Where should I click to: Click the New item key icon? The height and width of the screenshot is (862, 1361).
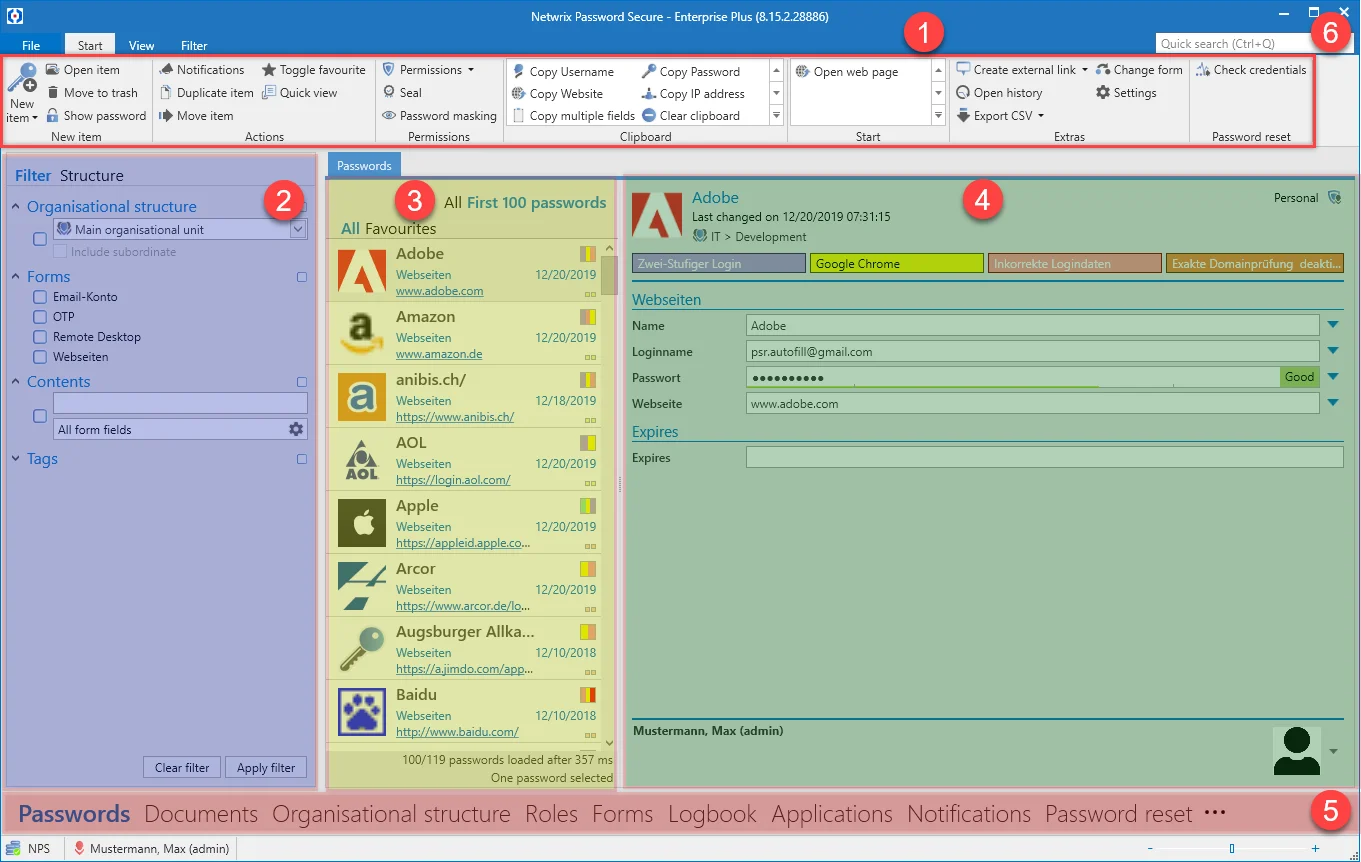22,78
